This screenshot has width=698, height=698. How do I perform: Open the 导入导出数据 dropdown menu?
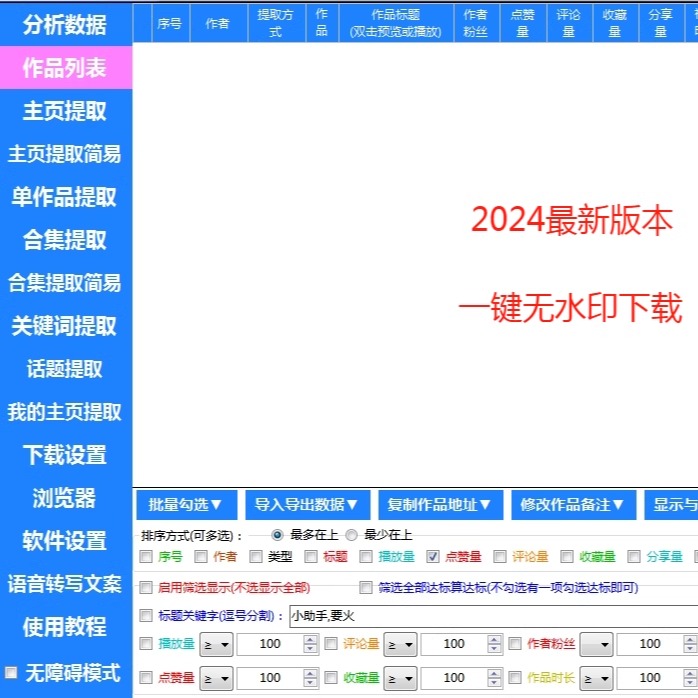[308, 505]
